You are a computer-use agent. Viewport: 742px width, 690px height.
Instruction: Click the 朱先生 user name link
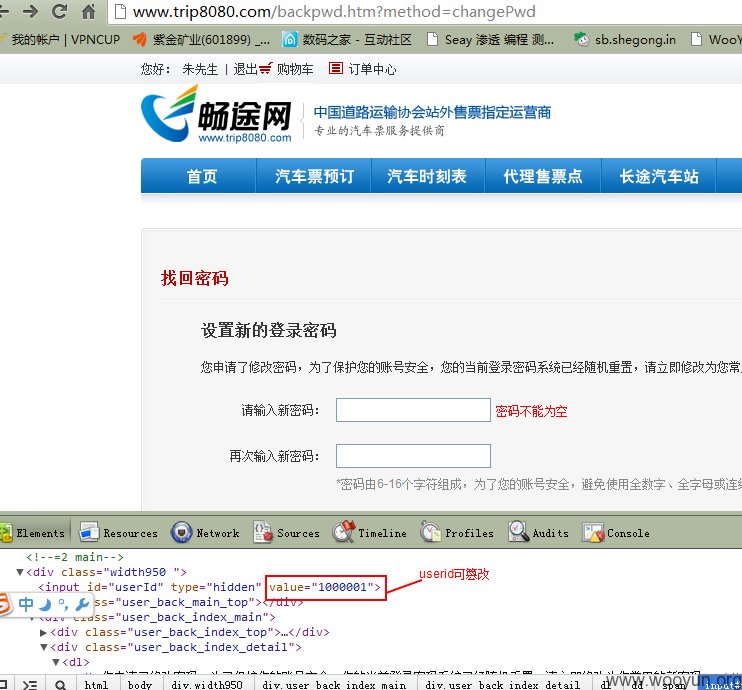200,69
